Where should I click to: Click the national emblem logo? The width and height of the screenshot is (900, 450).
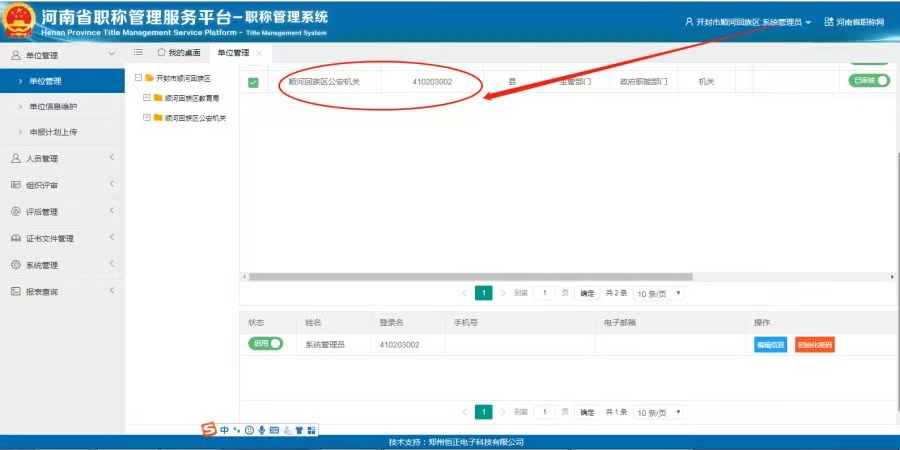(19, 21)
